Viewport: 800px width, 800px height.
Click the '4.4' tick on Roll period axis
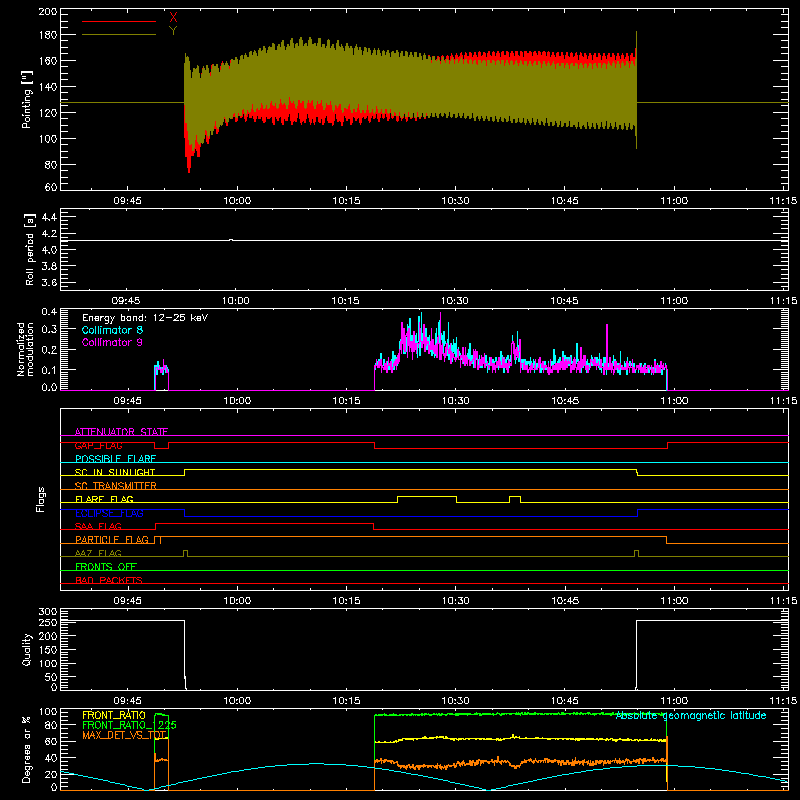tap(49, 217)
